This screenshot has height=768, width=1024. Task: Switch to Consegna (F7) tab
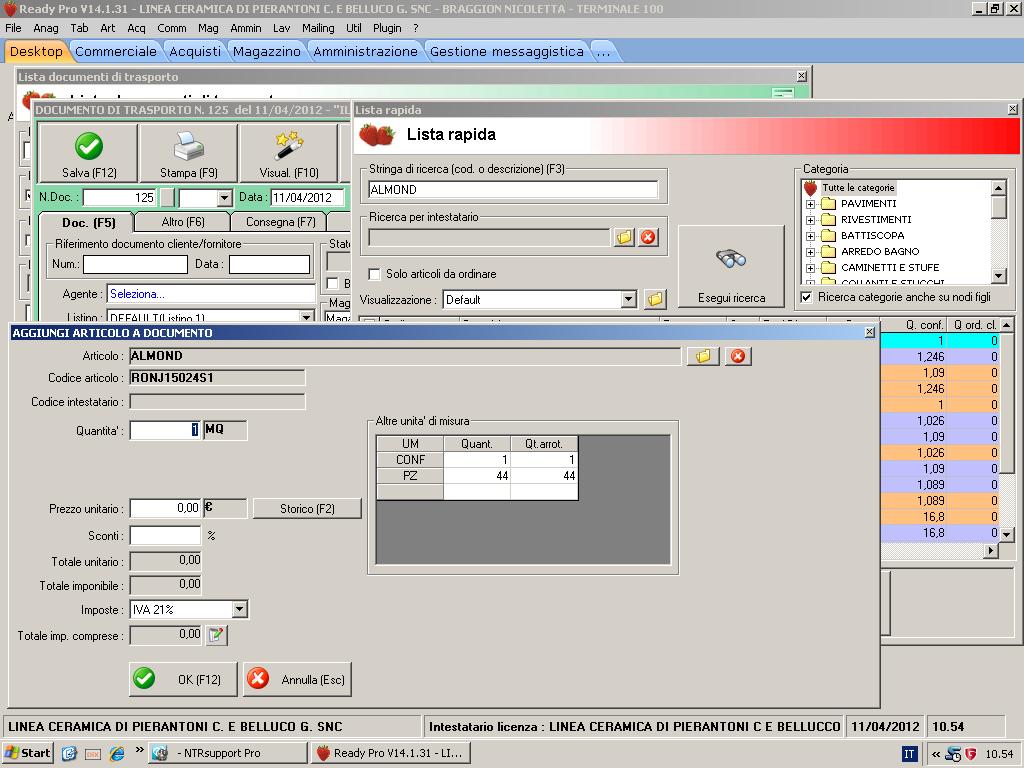point(281,222)
